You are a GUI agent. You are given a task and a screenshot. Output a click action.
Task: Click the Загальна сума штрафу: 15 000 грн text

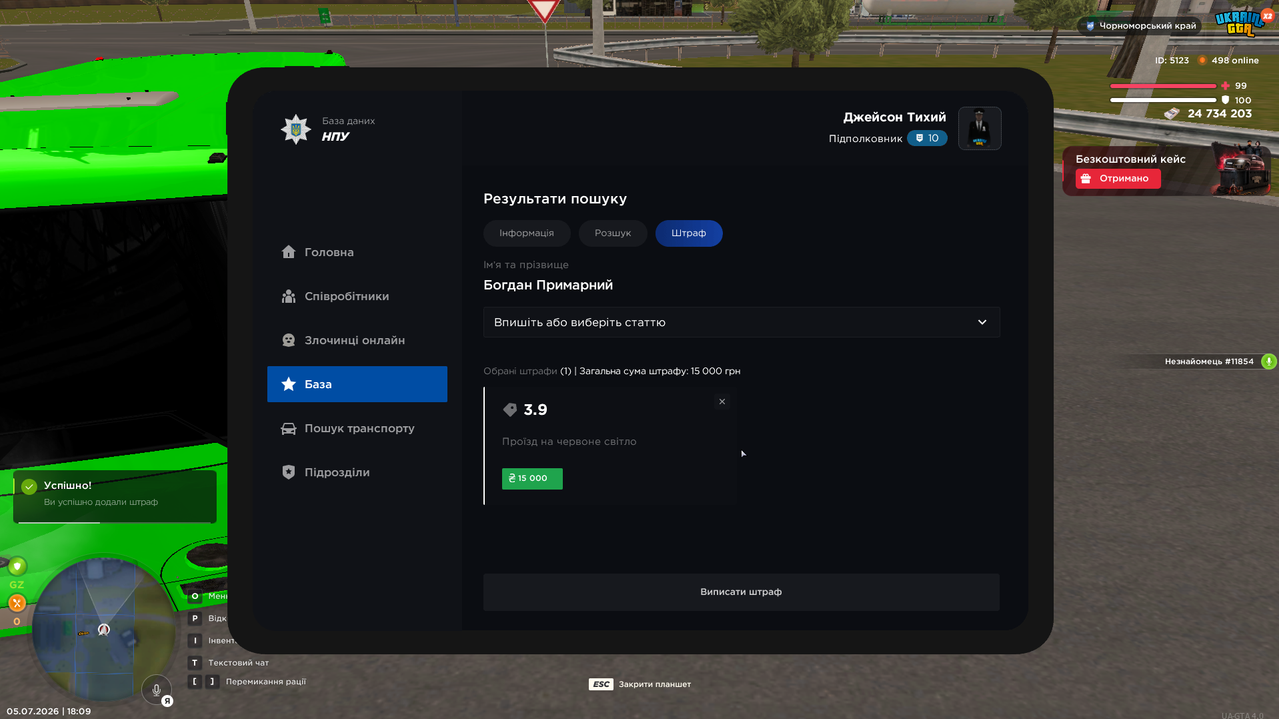[x=660, y=371]
